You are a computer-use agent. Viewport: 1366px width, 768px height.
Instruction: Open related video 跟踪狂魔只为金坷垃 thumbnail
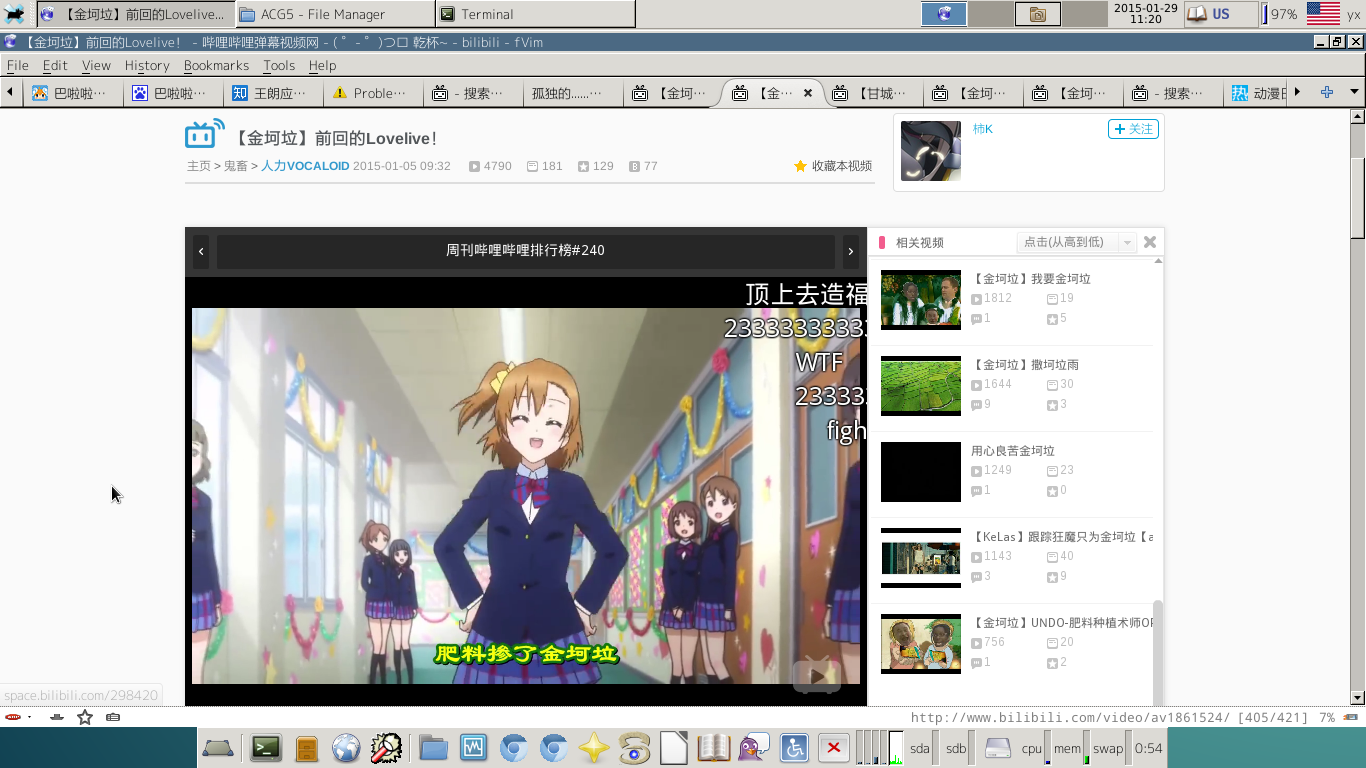[x=921, y=558]
